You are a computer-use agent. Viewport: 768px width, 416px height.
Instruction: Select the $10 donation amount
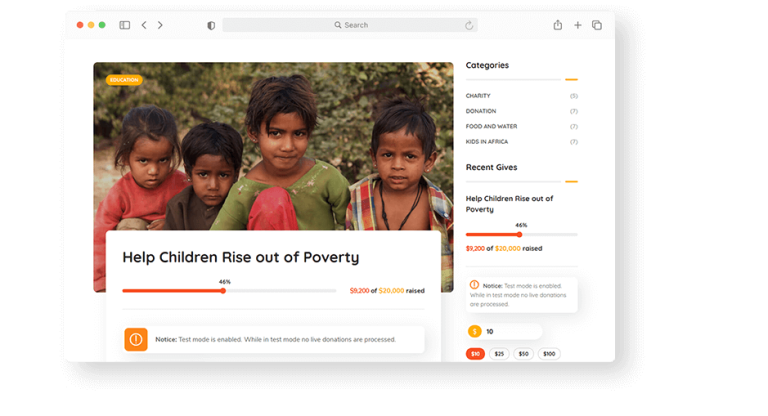(x=475, y=354)
